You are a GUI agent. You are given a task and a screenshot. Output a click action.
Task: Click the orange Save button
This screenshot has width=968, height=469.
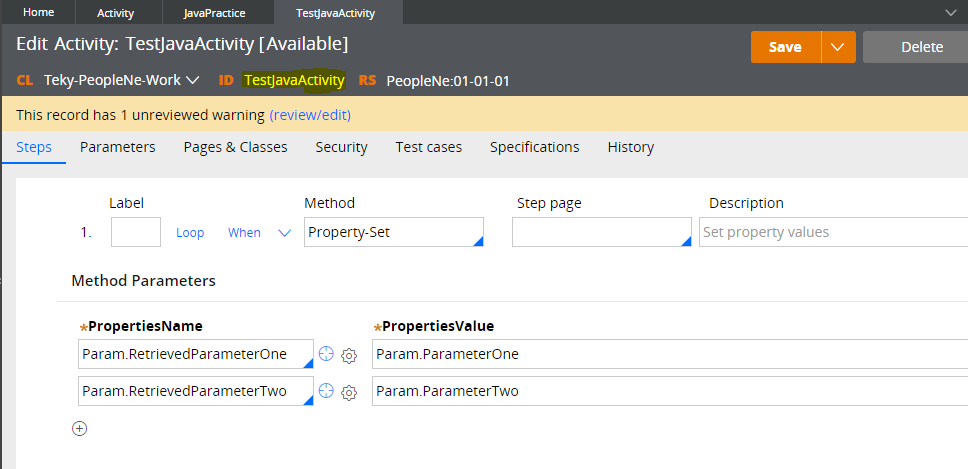(x=785, y=47)
